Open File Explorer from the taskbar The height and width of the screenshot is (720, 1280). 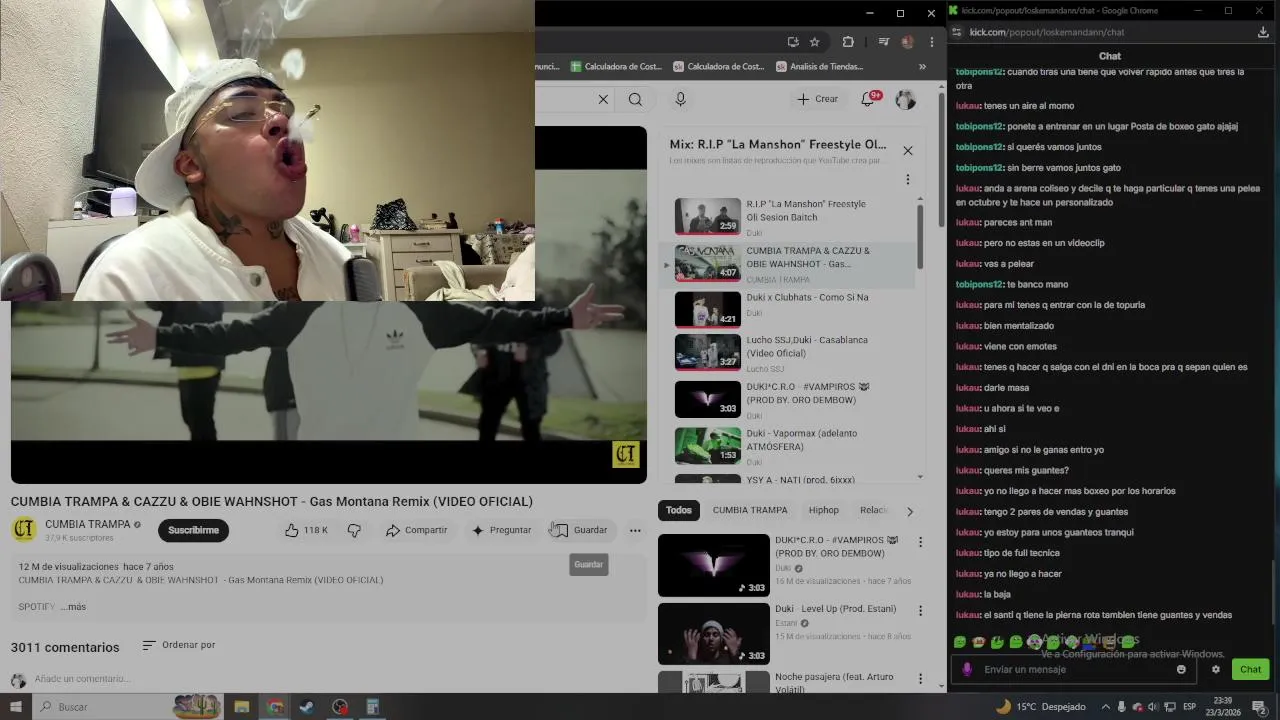[x=241, y=707]
